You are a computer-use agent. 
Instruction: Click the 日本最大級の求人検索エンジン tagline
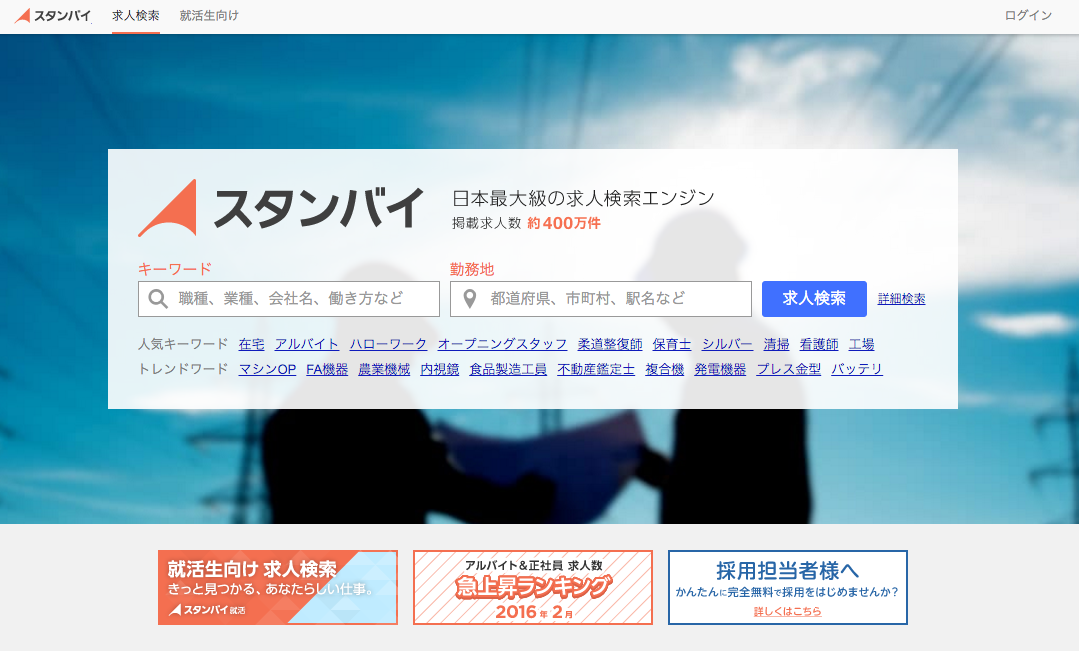tap(583, 198)
